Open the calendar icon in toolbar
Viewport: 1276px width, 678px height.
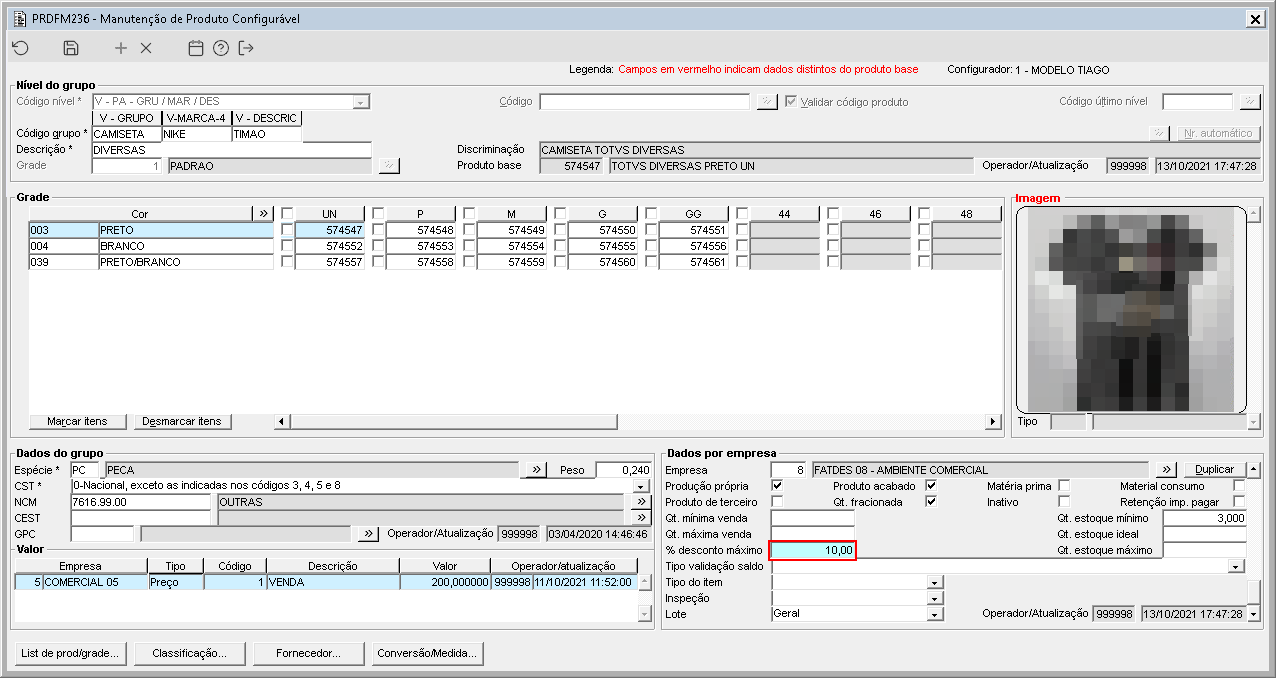click(196, 48)
